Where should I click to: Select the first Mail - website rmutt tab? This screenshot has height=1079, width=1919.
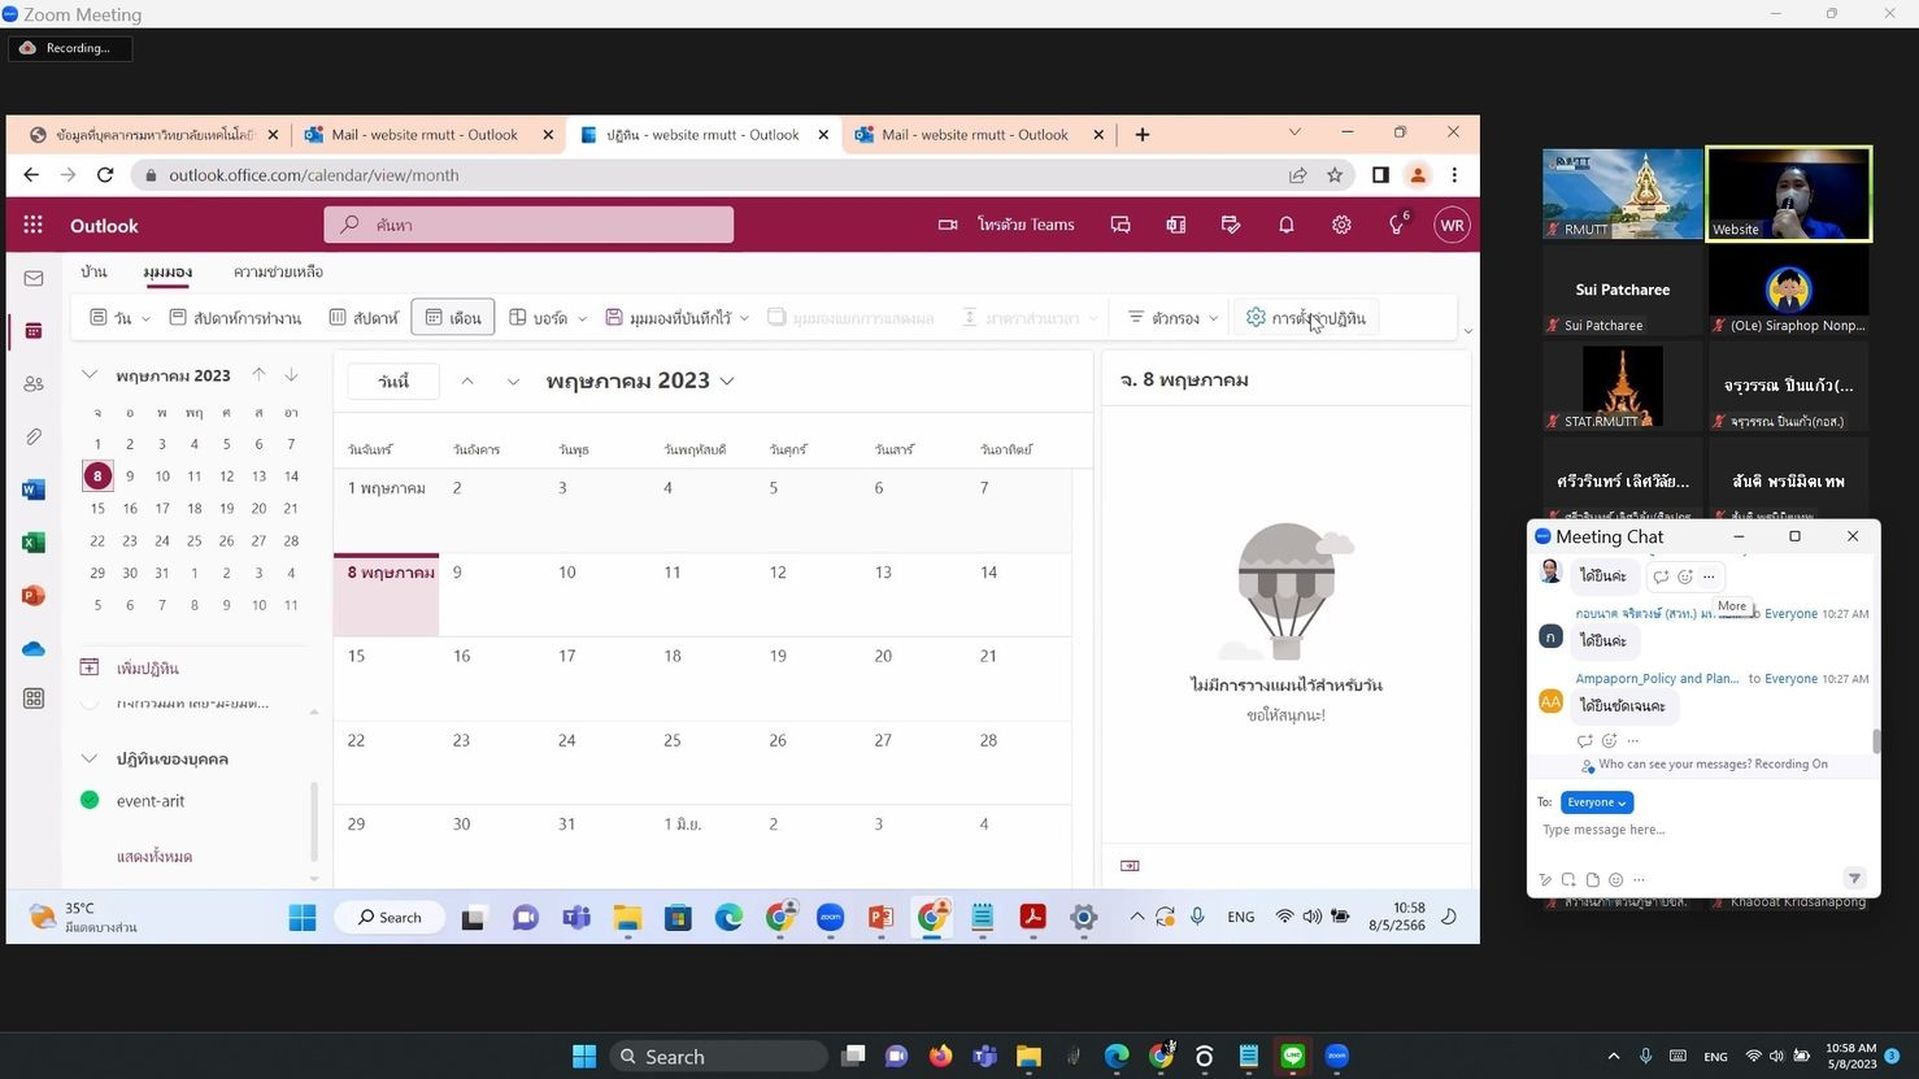pyautogui.click(x=425, y=134)
